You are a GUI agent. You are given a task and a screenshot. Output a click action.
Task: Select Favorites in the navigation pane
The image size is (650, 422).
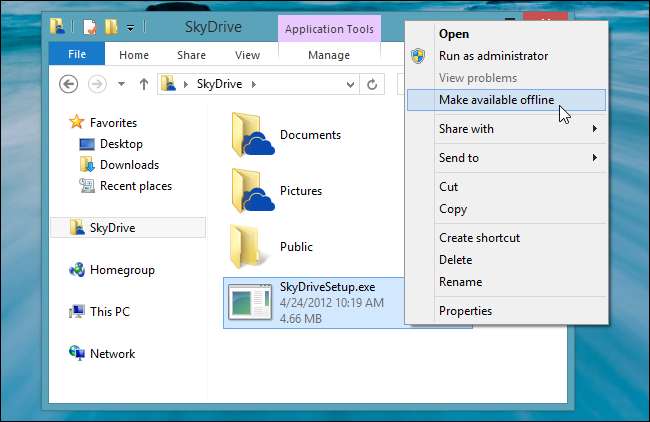click(113, 123)
